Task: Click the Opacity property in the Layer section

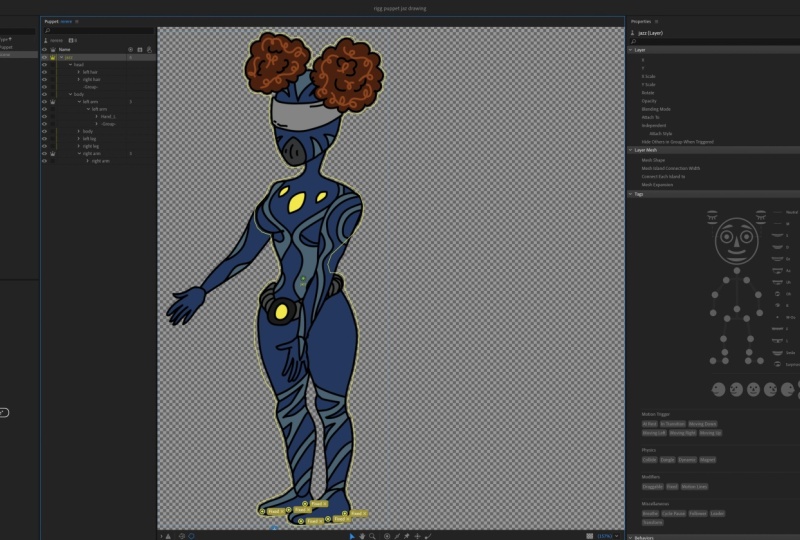Action: (x=649, y=101)
